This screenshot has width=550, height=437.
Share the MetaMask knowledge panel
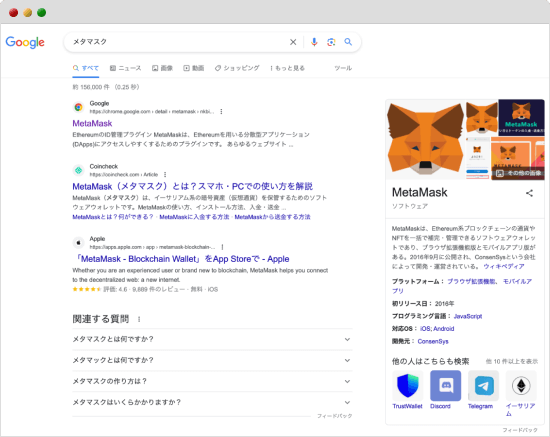529,193
